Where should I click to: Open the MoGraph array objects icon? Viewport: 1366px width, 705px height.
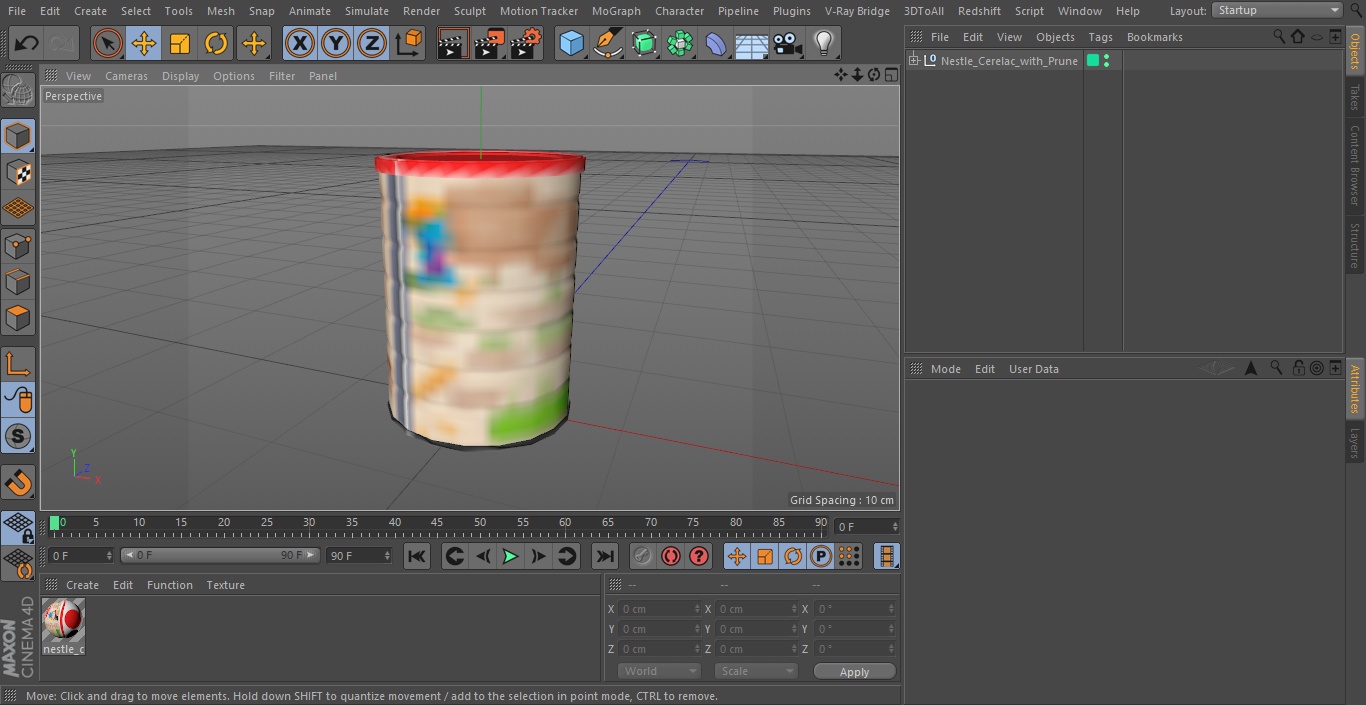[x=680, y=43]
